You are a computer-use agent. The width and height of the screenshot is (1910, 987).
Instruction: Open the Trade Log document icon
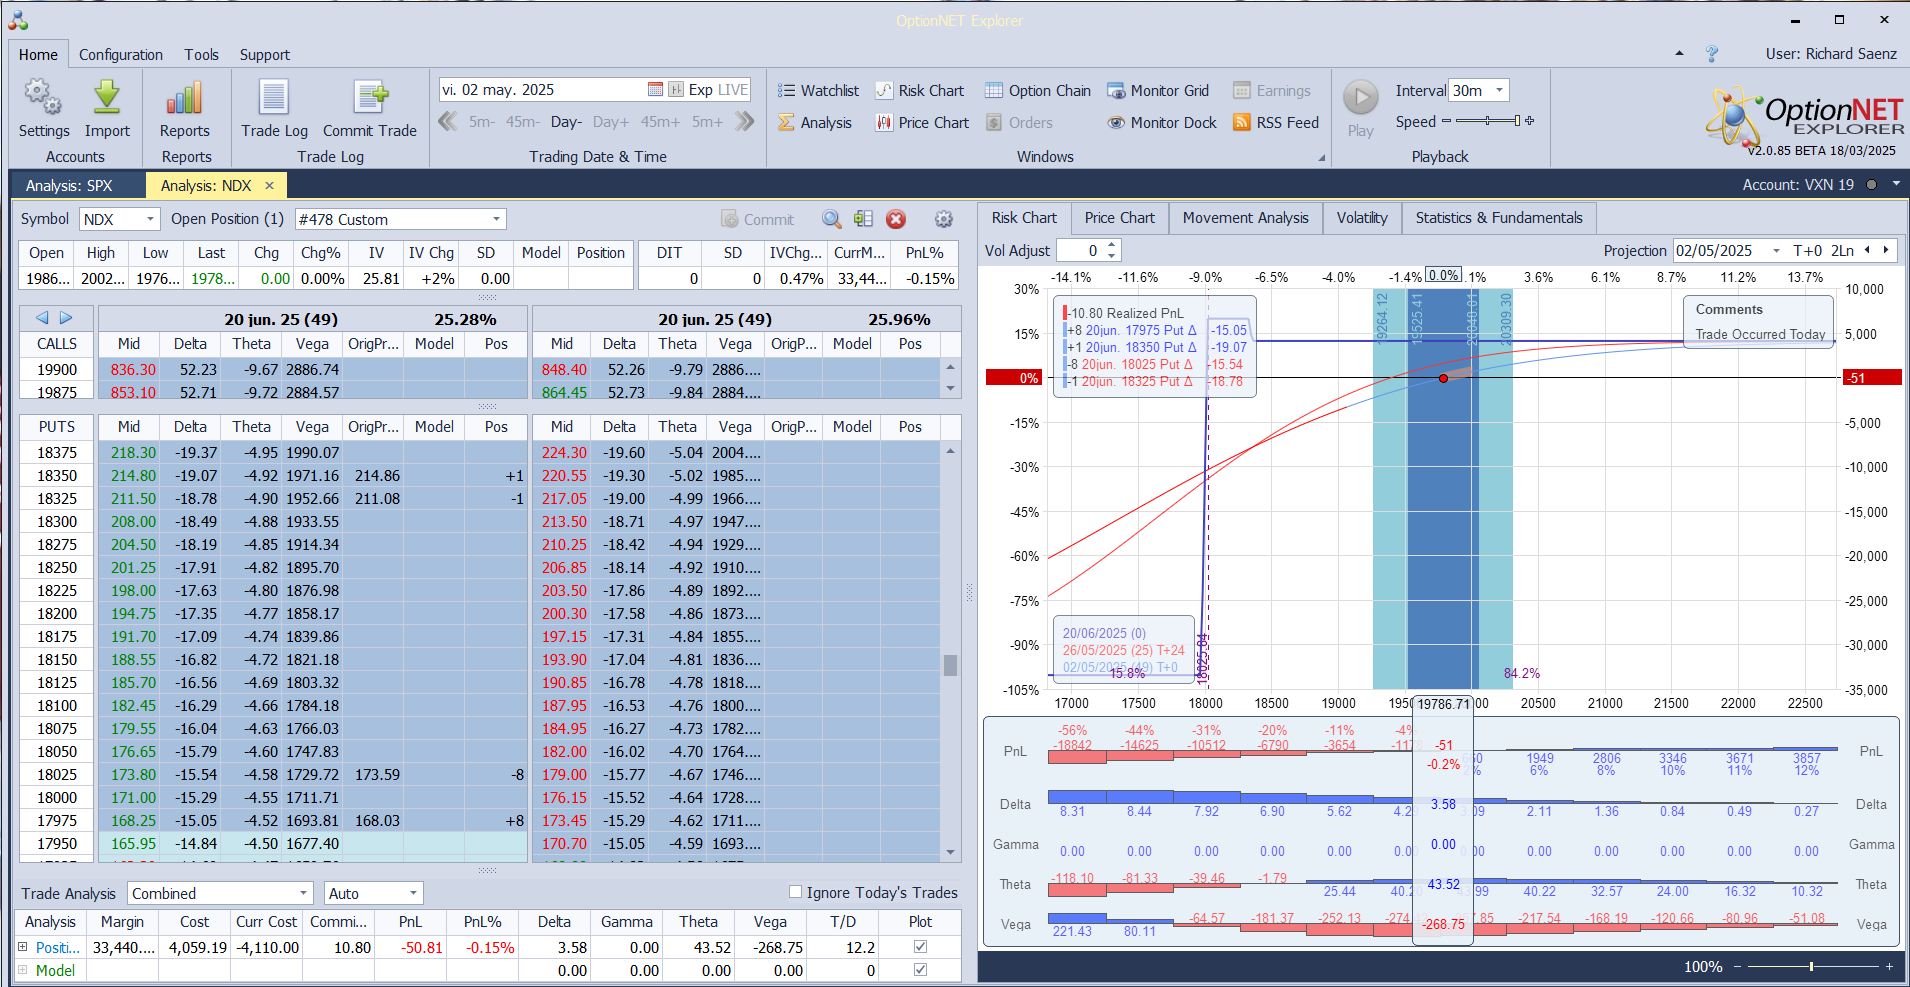(274, 97)
